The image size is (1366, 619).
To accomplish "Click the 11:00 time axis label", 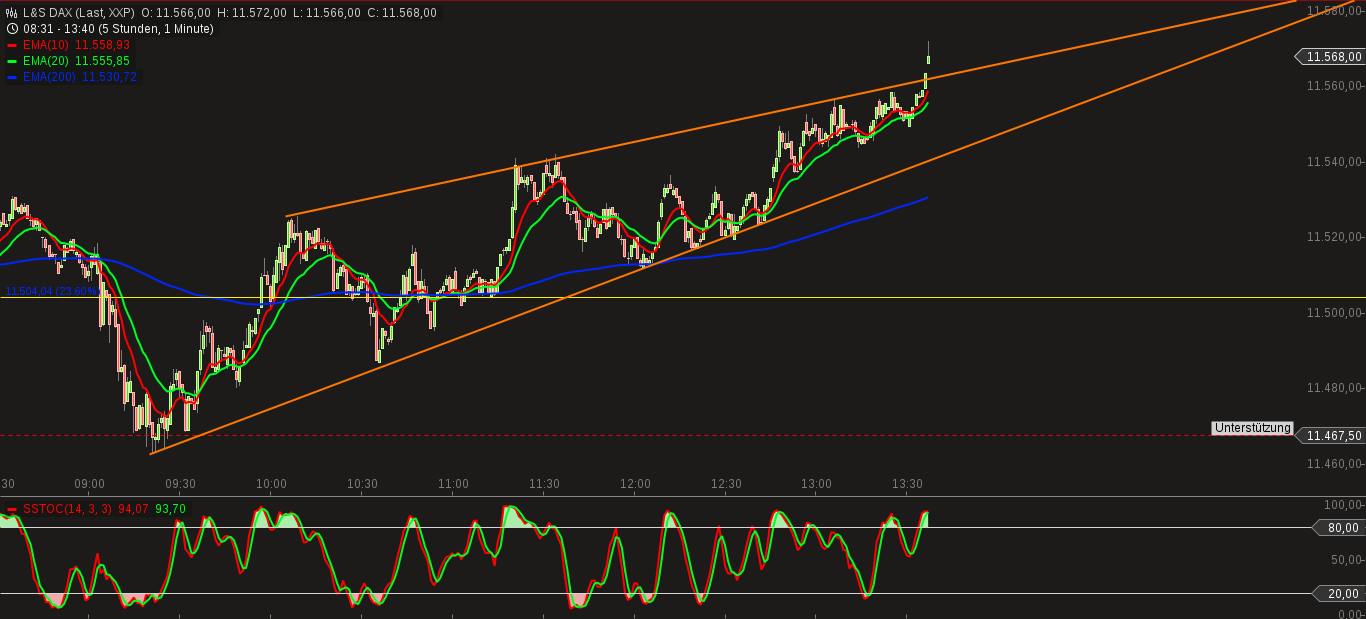I will pos(453,484).
